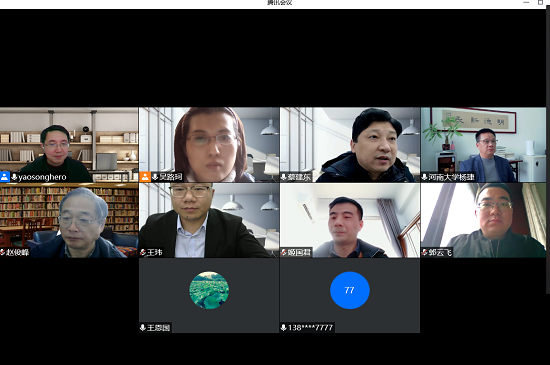
Task: Click the yaosonghero name label
Action: [x=42, y=177]
